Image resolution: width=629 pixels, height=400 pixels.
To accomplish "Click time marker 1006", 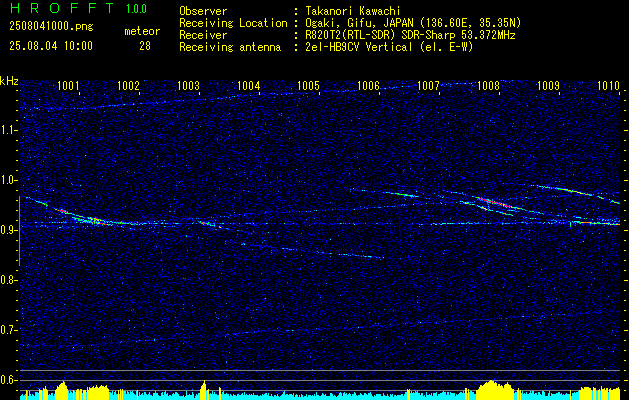I will [x=369, y=85].
